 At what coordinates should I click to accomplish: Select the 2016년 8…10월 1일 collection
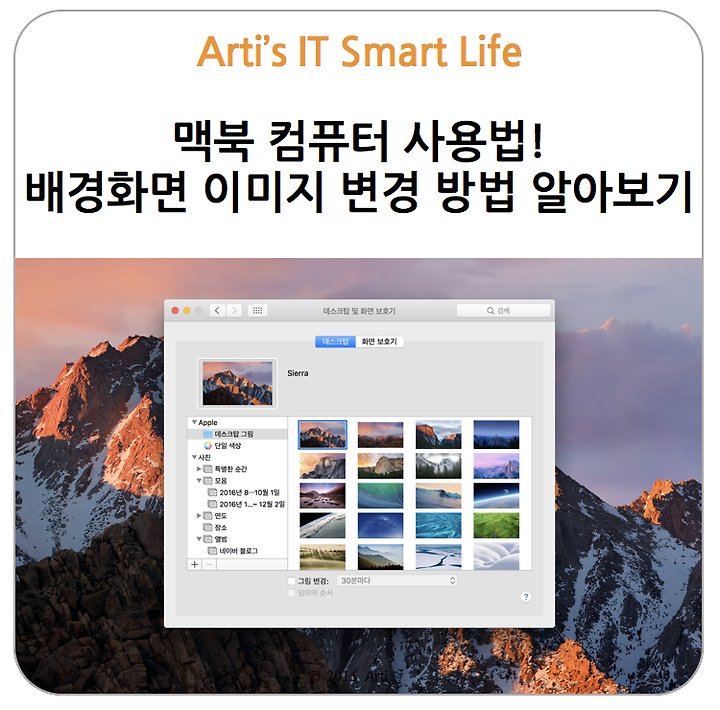[x=238, y=492]
